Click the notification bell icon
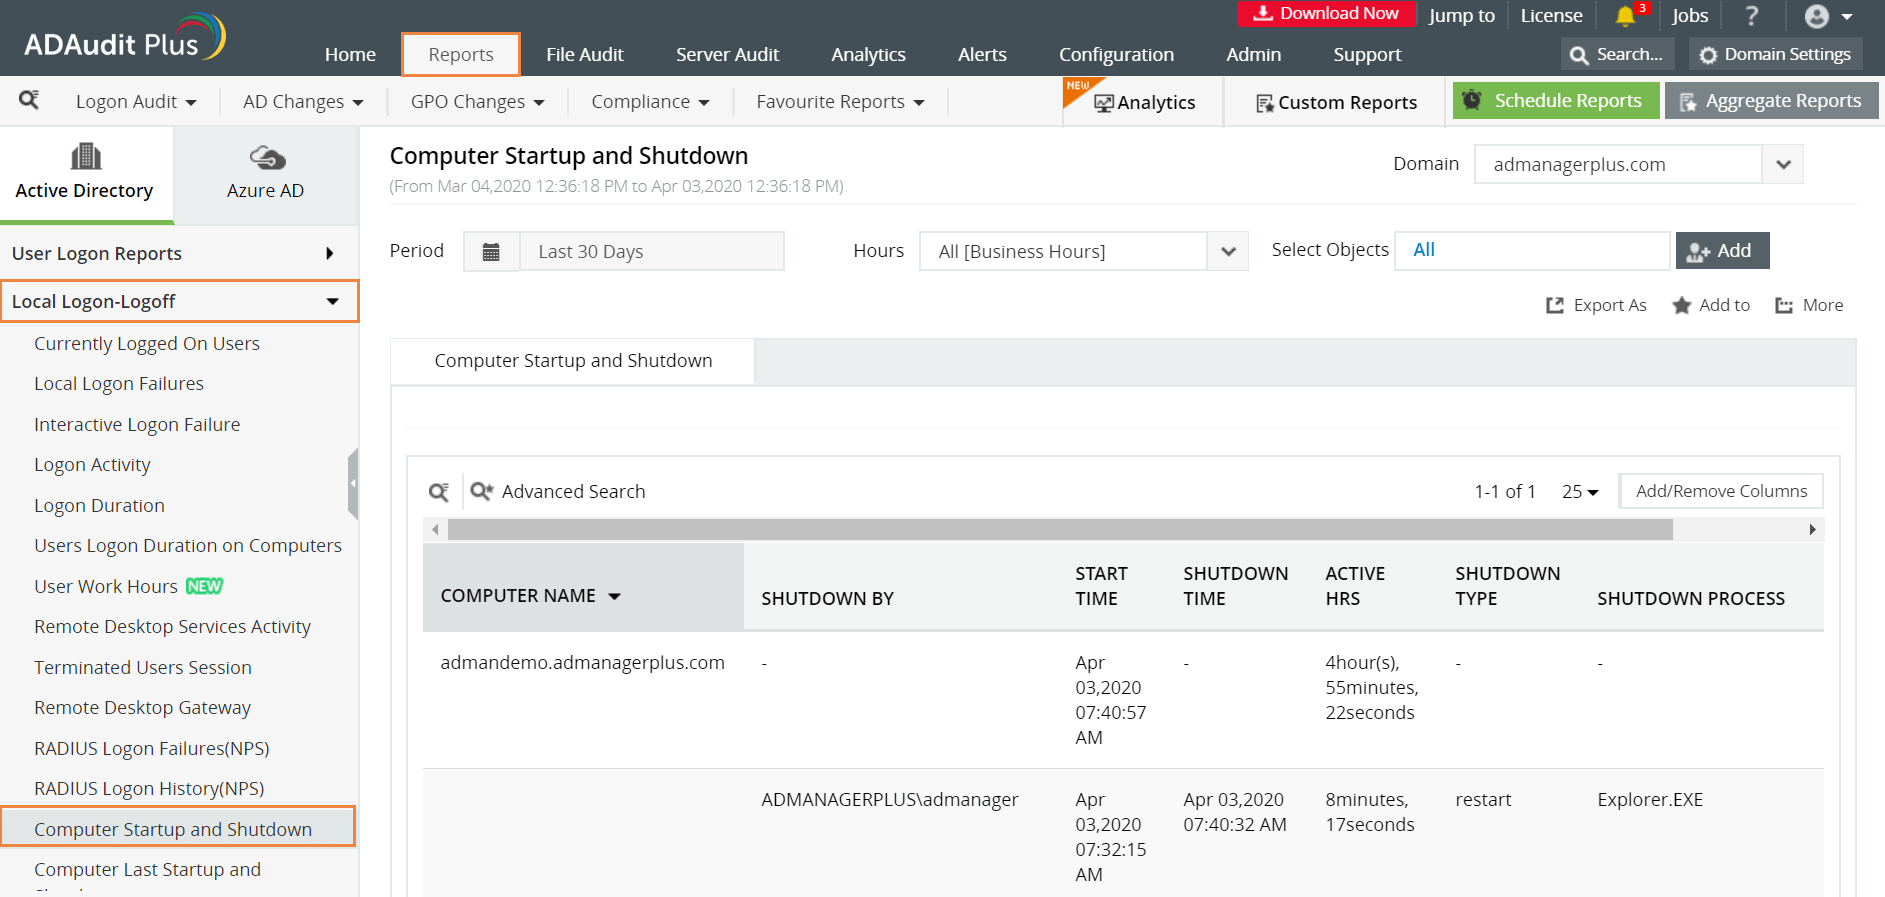Screen dimensions: 1885x897 pyautogui.click(x=1625, y=16)
